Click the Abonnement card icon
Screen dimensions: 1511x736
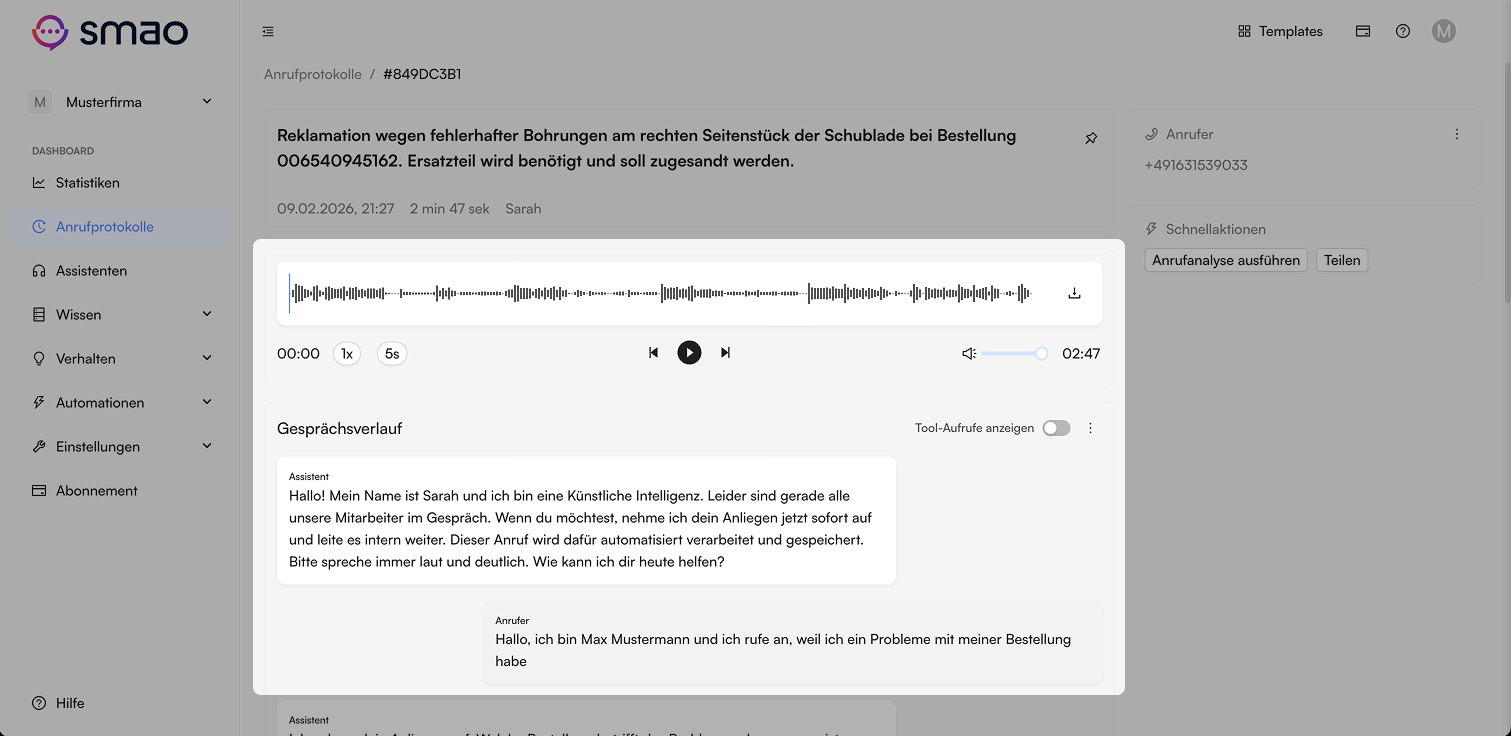click(39, 491)
